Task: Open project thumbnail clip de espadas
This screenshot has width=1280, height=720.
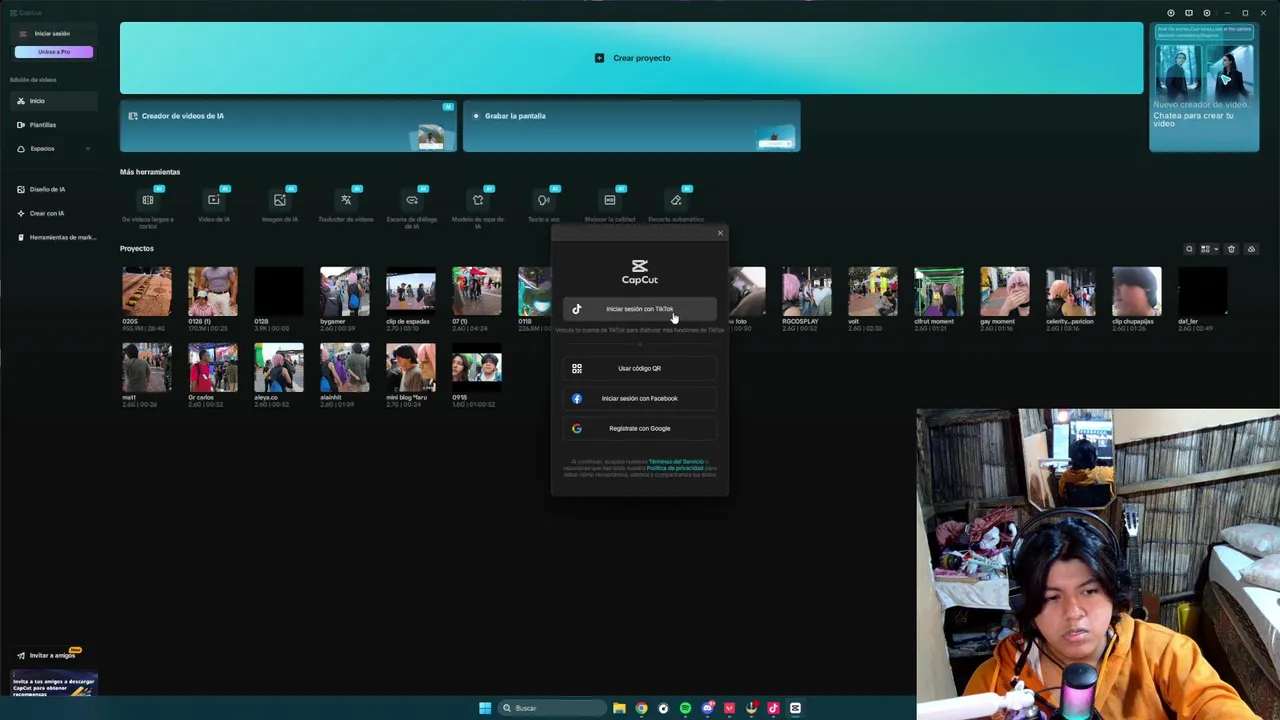Action: coord(411,291)
